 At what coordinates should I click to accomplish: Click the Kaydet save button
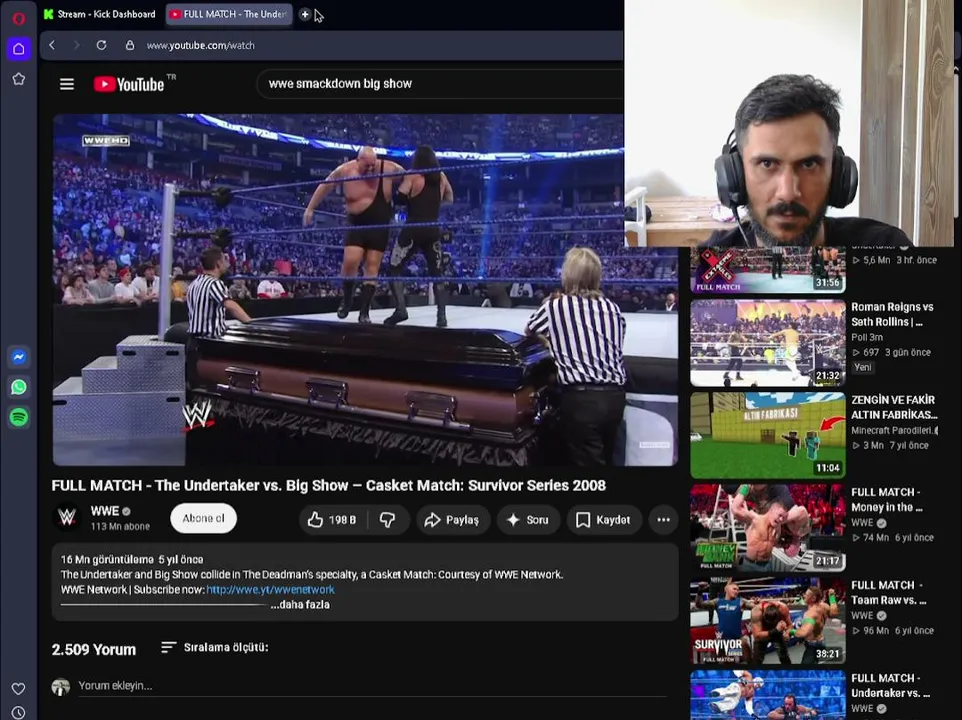[x=604, y=520]
